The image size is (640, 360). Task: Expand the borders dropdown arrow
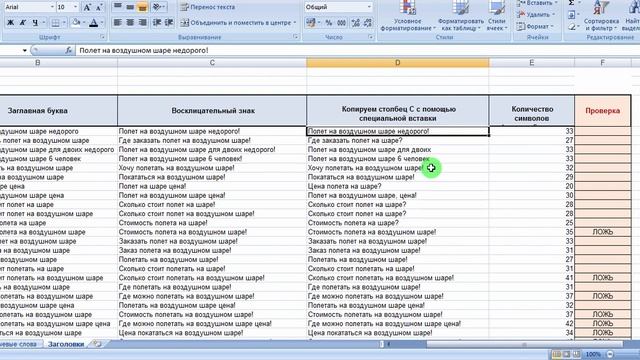click(x=64, y=22)
